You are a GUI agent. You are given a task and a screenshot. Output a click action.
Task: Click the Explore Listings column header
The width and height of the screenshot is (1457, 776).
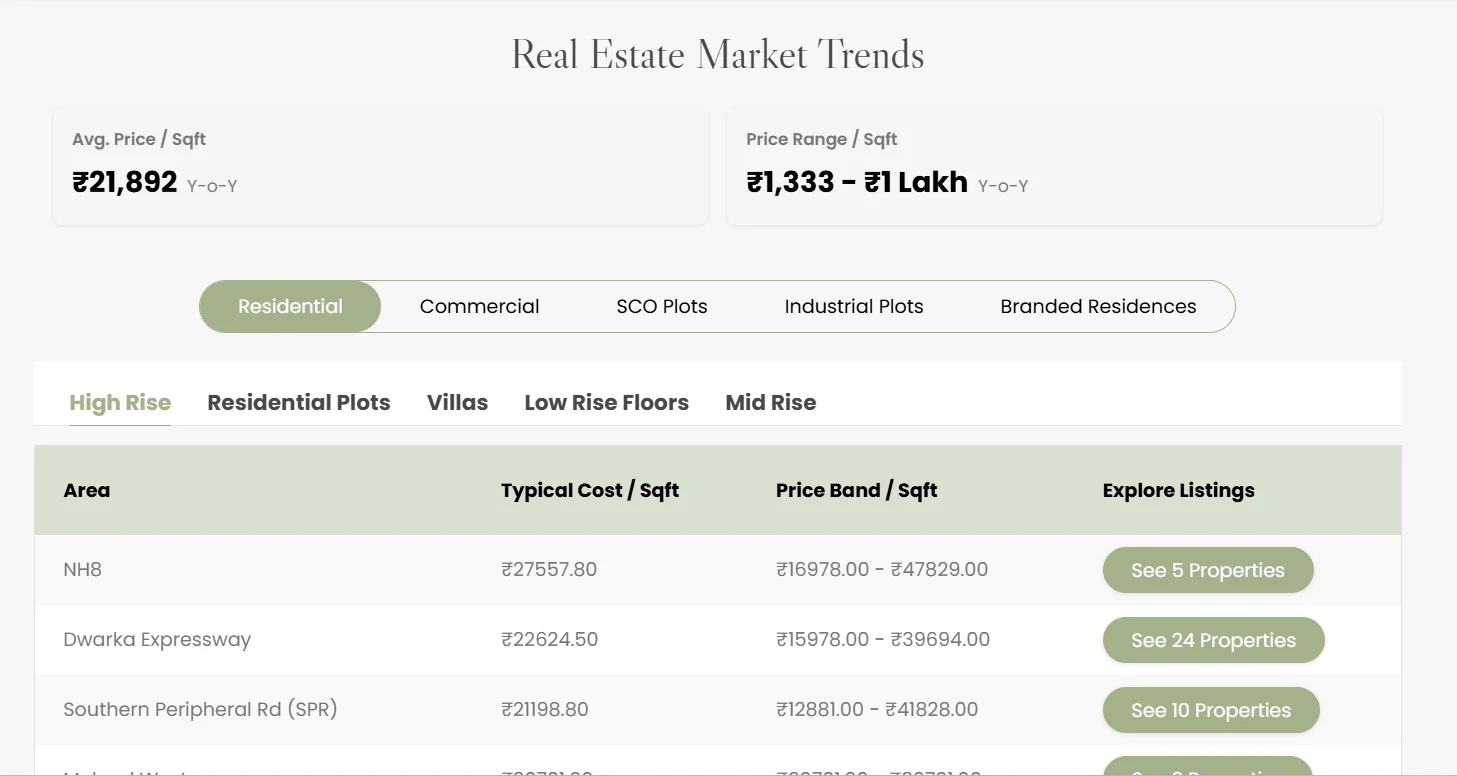click(x=1179, y=490)
